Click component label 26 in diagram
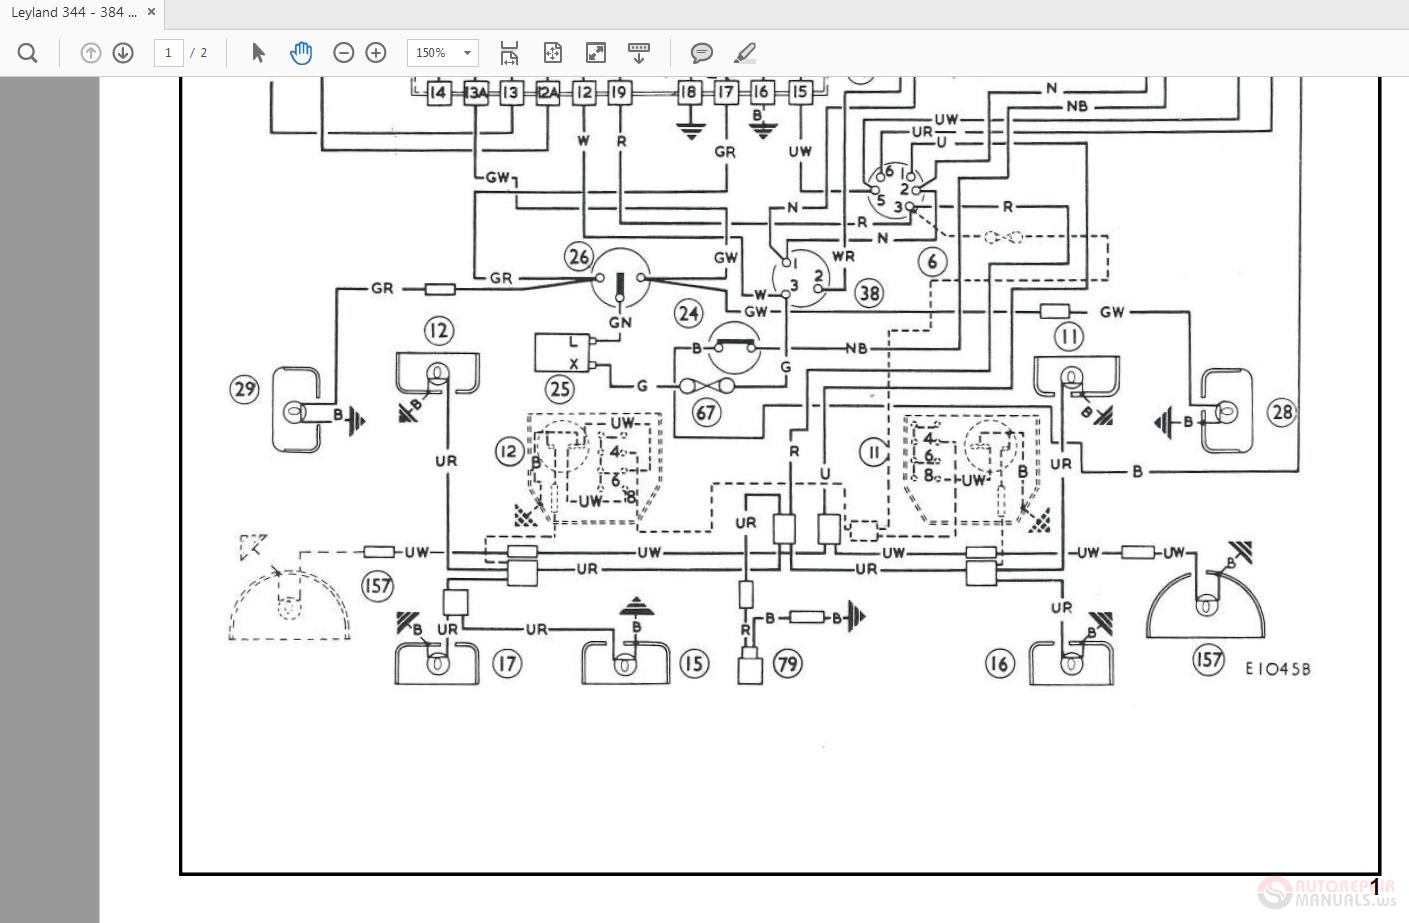This screenshot has height=923, width=1409. click(579, 257)
